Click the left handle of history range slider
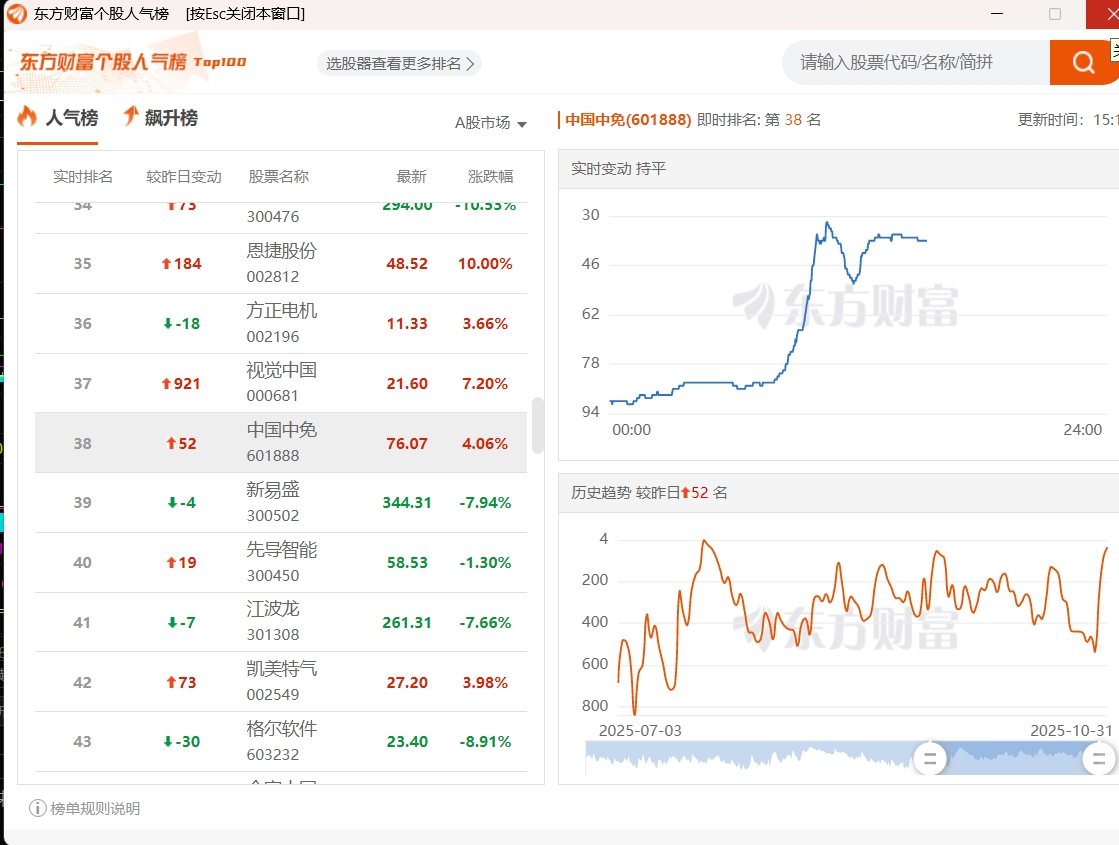 click(x=929, y=759)
